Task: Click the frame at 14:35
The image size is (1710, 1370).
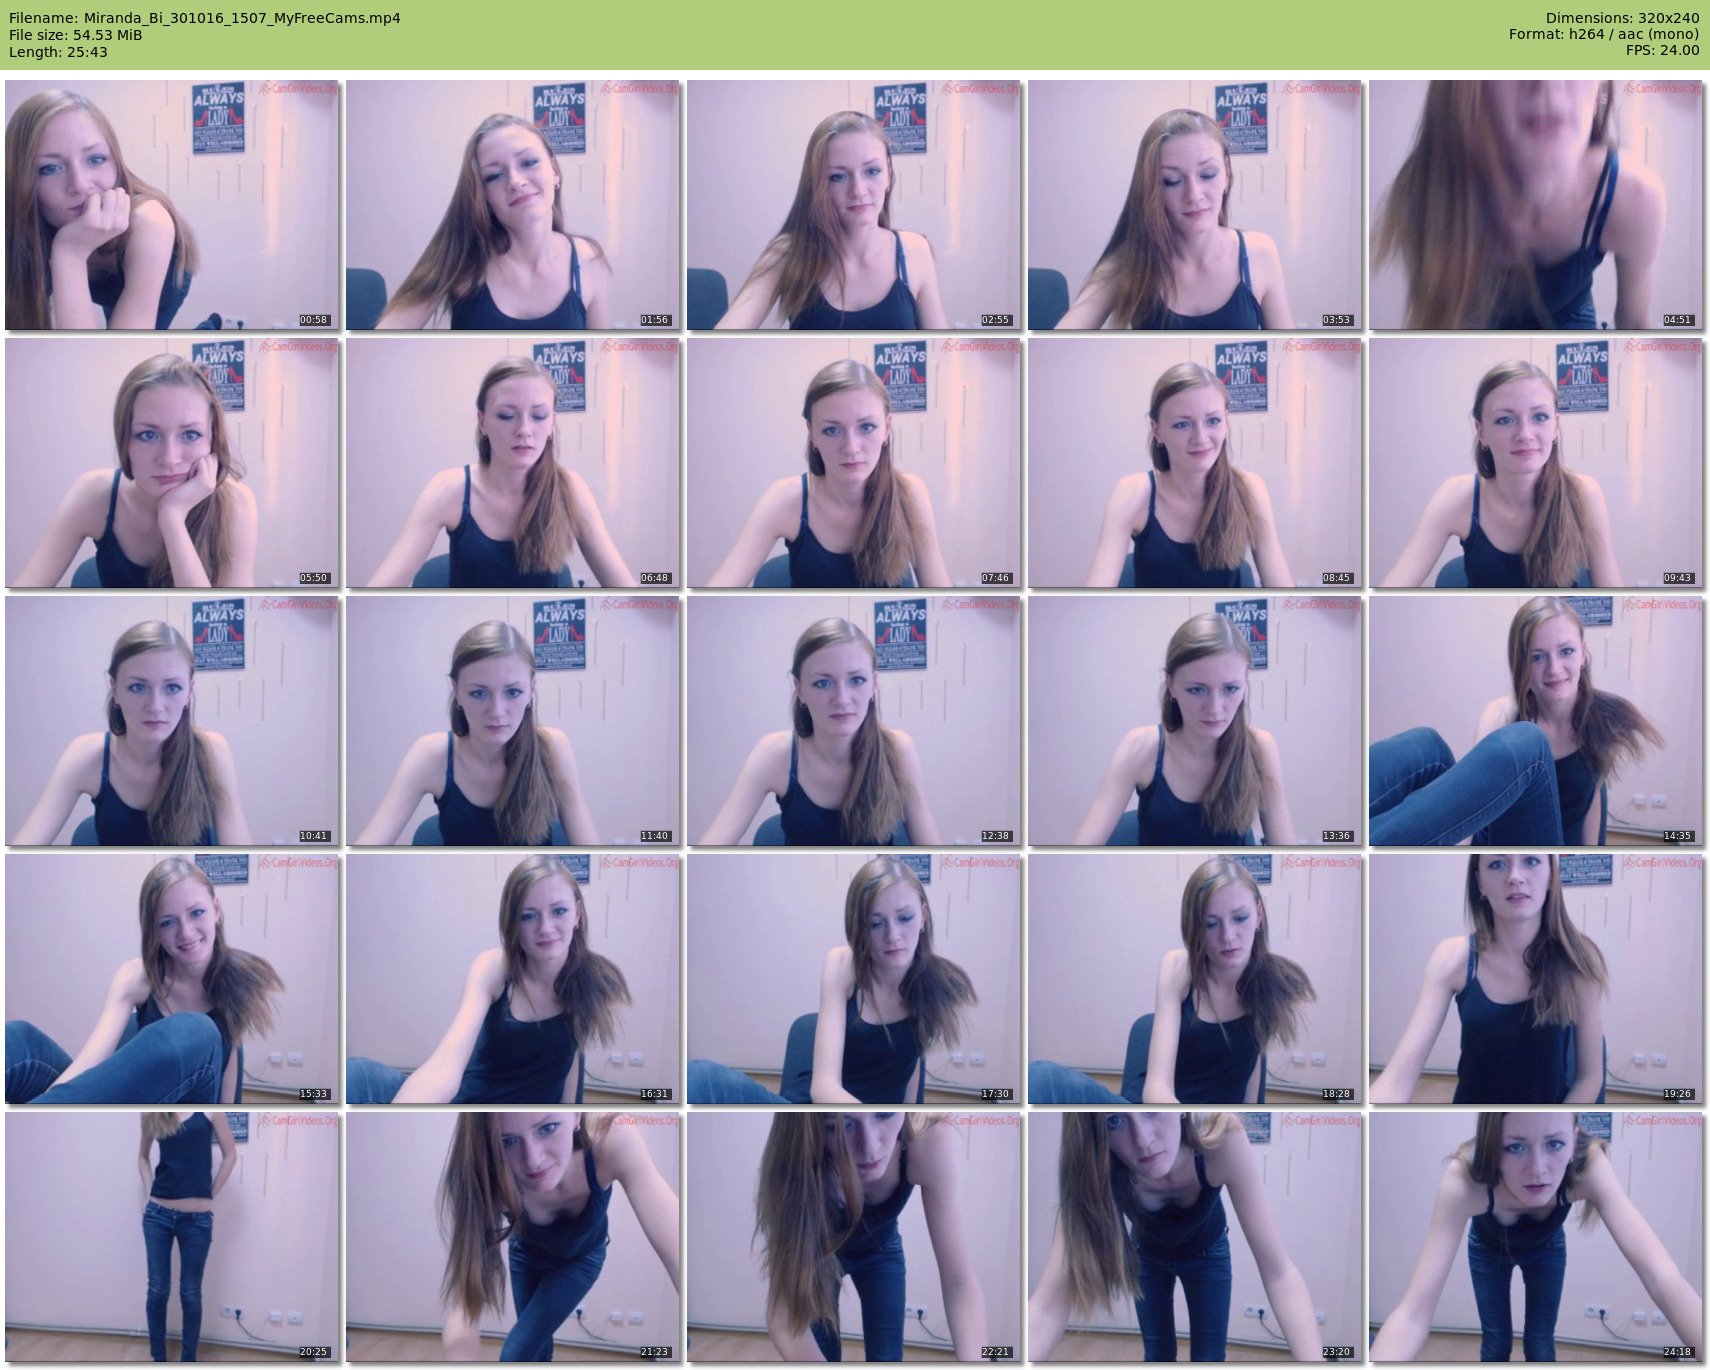Action: [1535, 721]
